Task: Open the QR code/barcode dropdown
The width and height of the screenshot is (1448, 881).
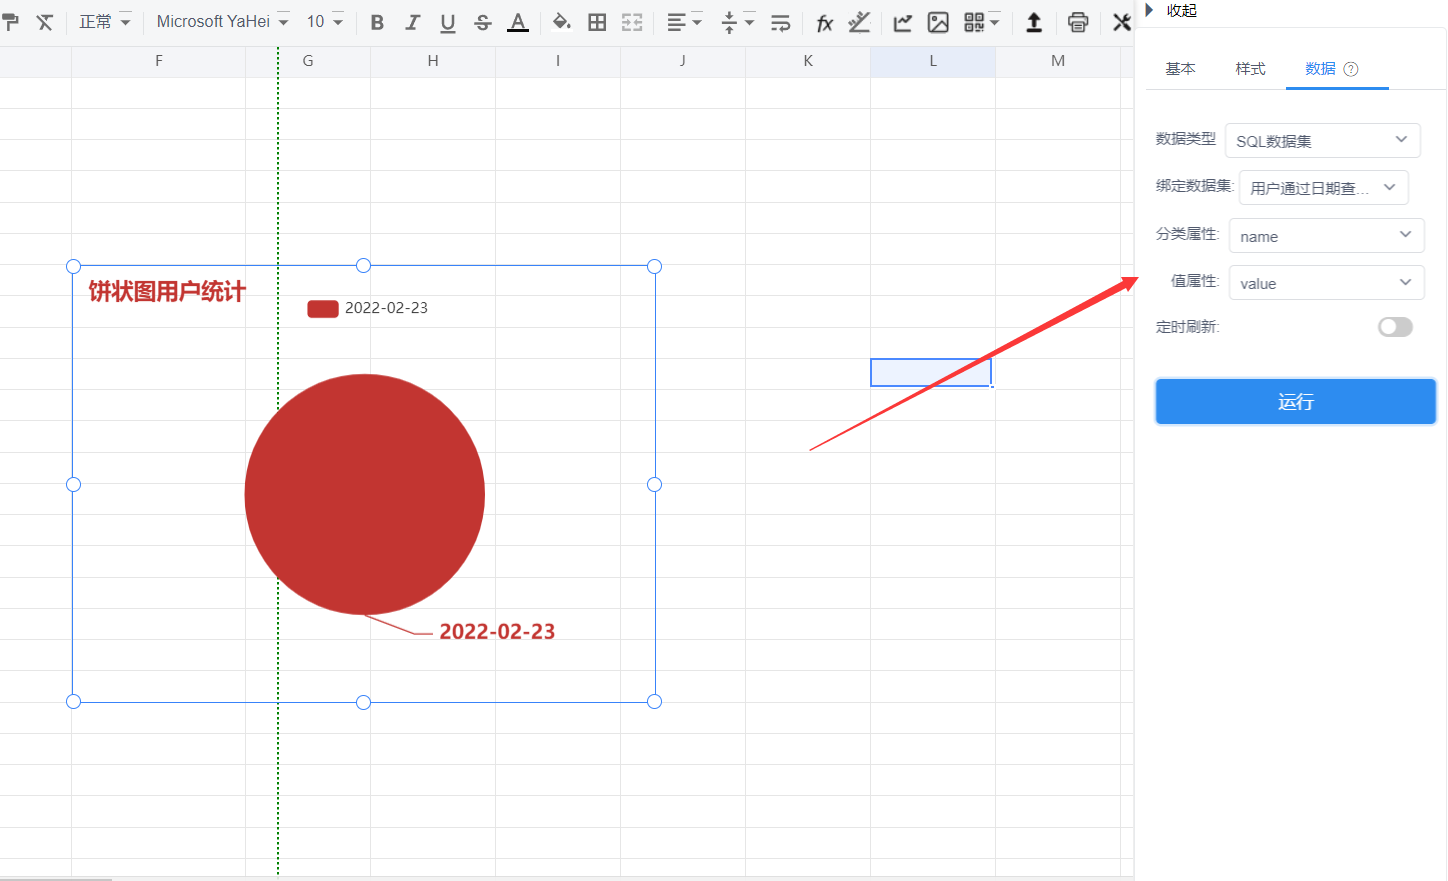Action: pos(982,22)
